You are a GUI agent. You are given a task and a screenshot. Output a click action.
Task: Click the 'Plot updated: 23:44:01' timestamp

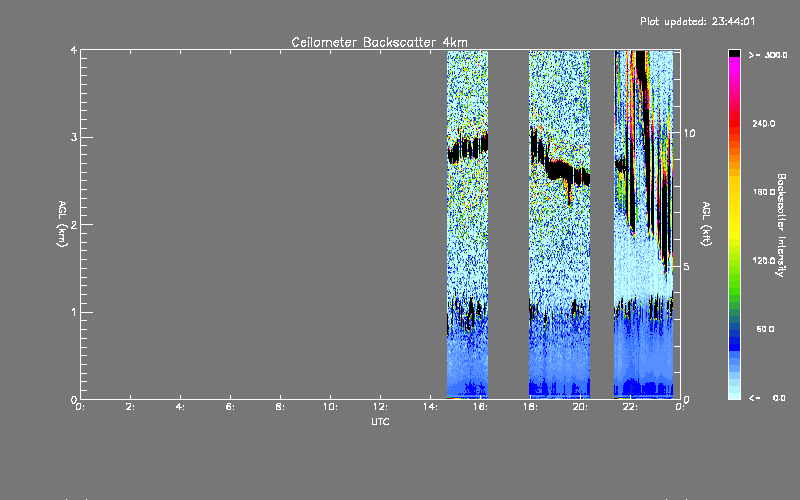(697, 21)
